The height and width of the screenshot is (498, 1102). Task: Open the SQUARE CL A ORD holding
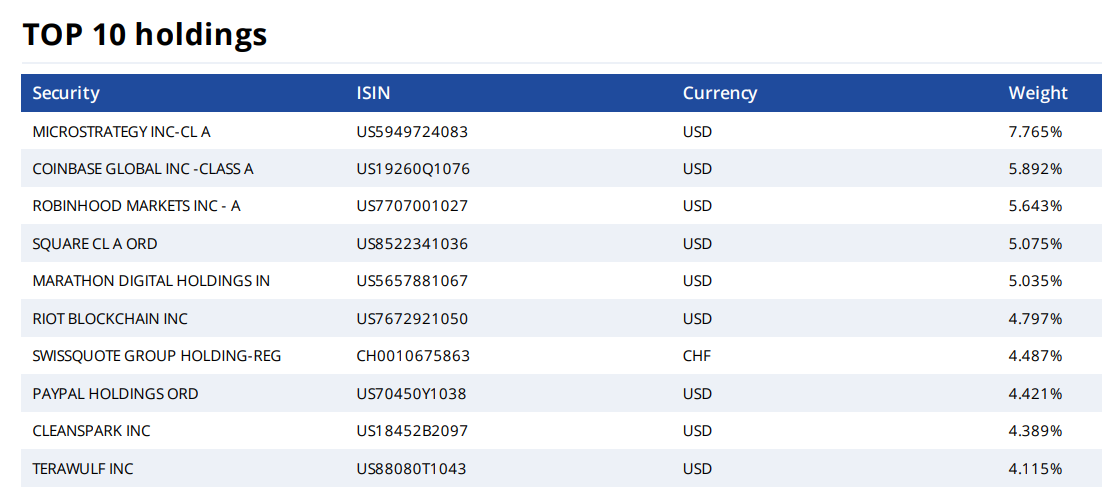pos(95,244)
